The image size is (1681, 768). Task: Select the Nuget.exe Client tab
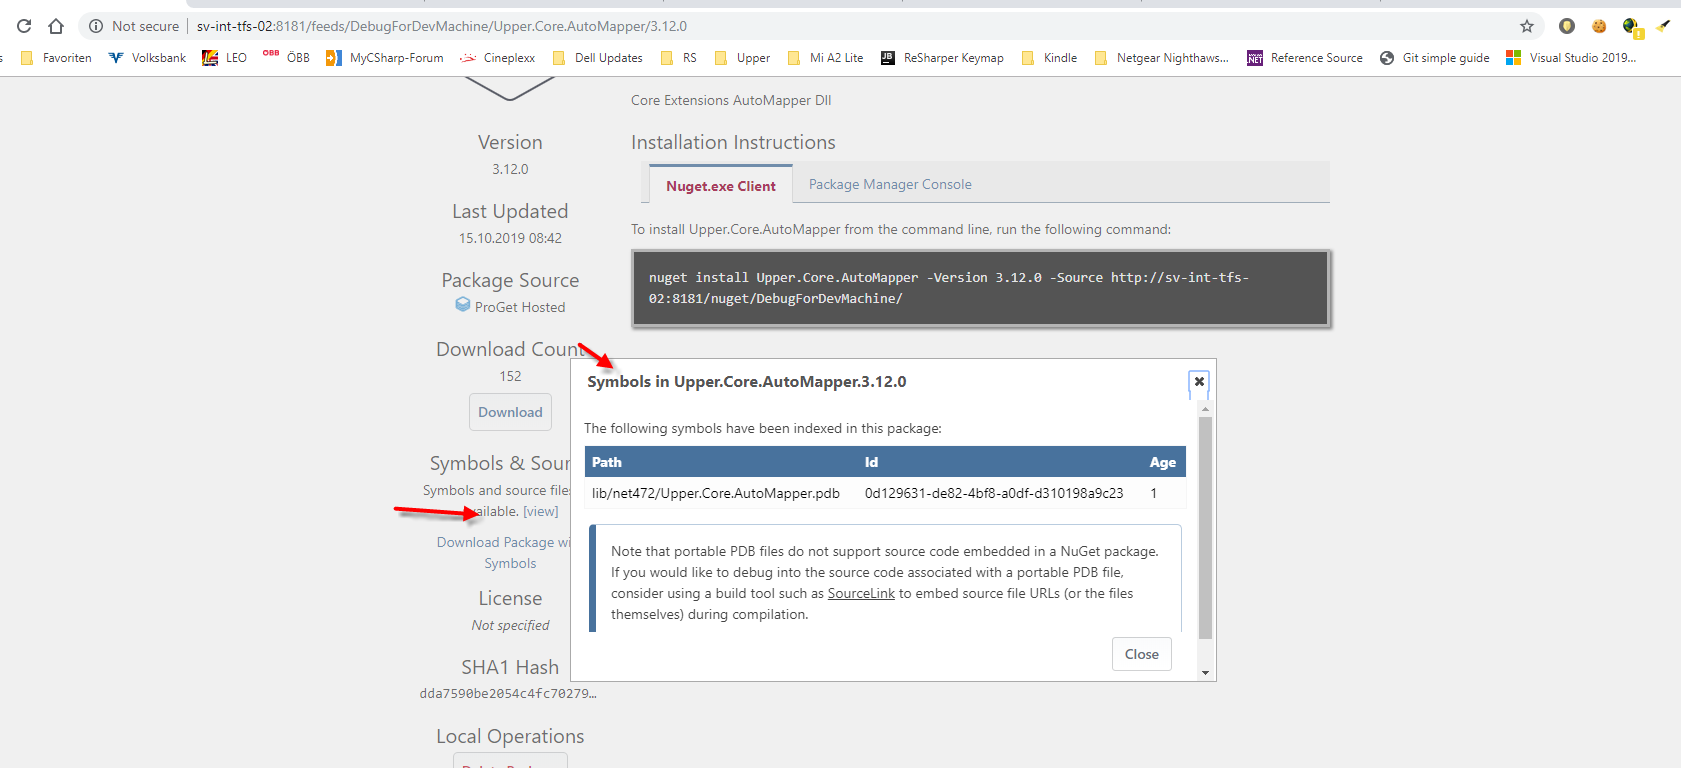[721, 186]
